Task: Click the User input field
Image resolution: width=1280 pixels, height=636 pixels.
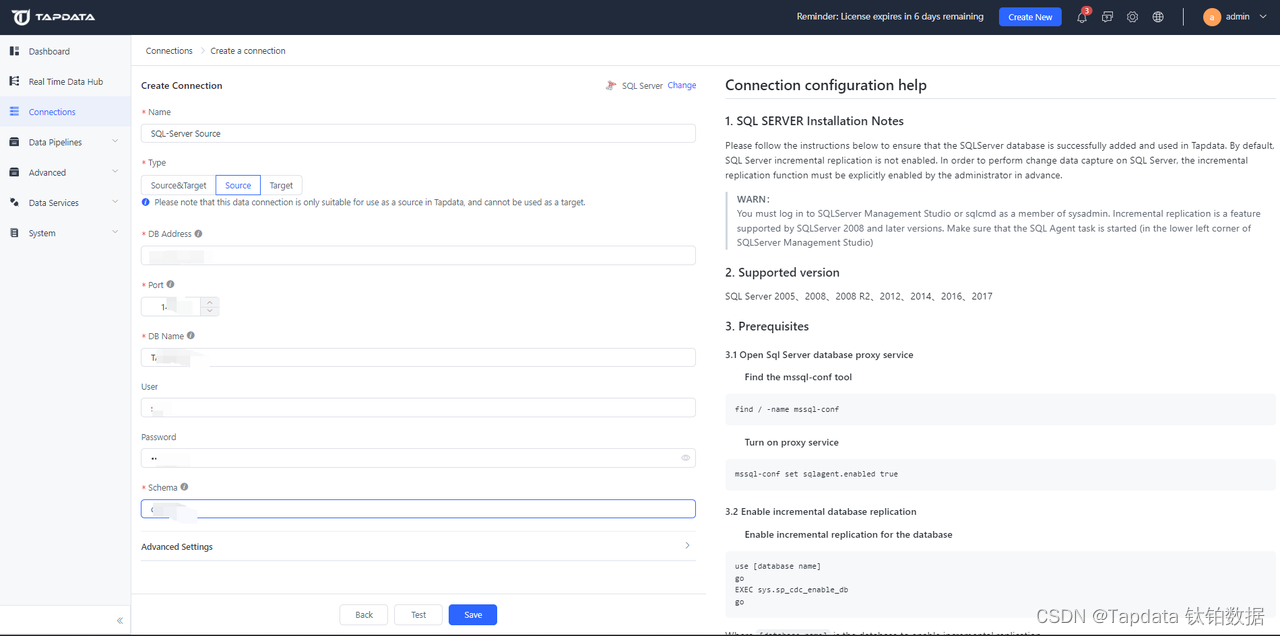Action: 418,407
